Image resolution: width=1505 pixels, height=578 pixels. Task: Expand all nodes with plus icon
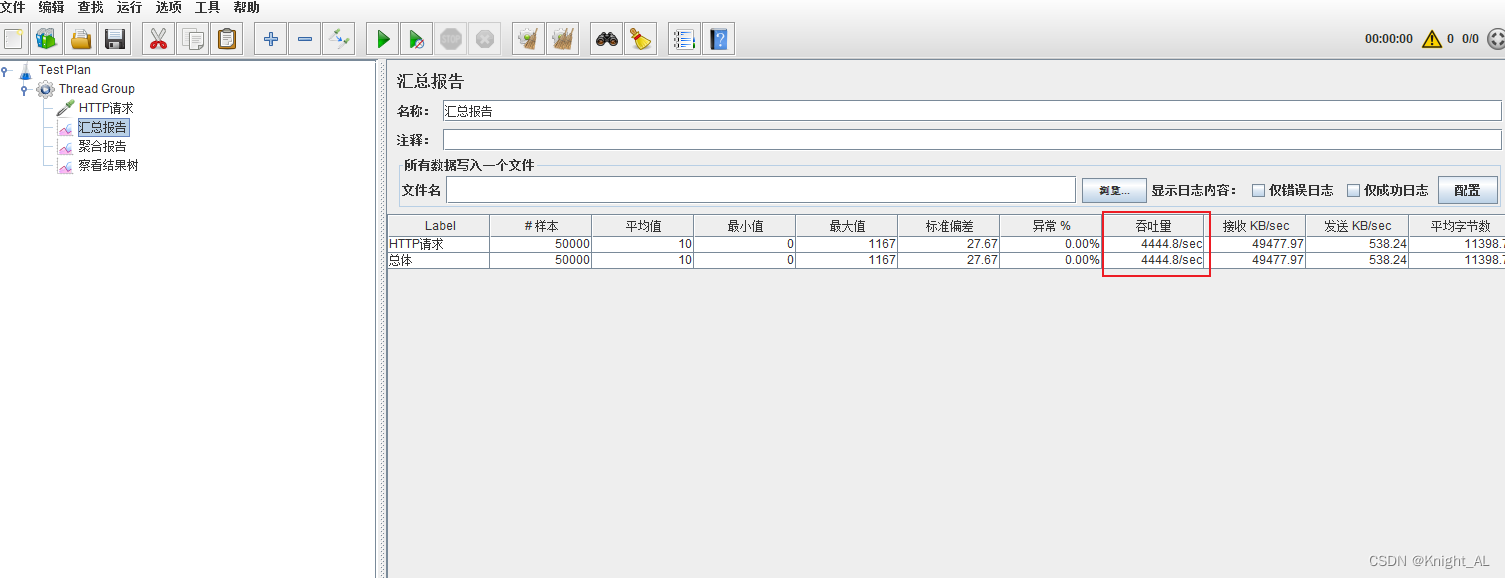(270, 39)
